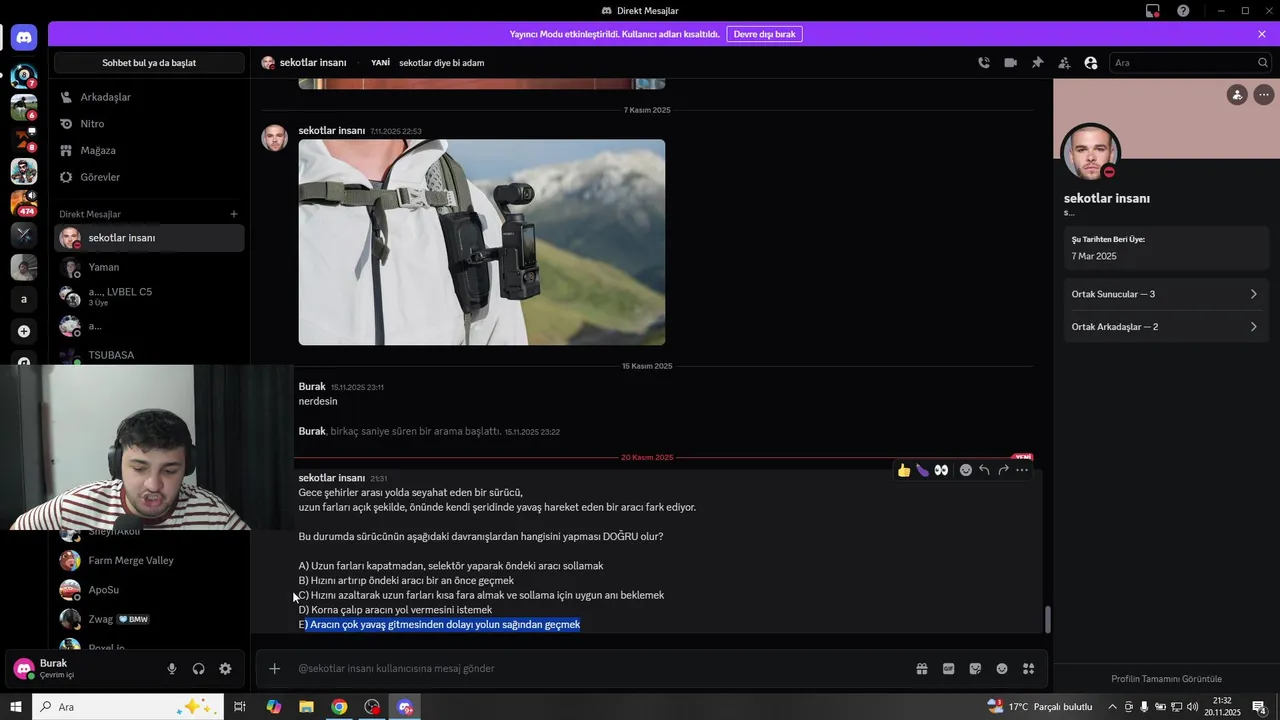The height and width of the screenshot is (720, 1280).
Task: Go to Discord home direct messages icon
Action: 24,38
